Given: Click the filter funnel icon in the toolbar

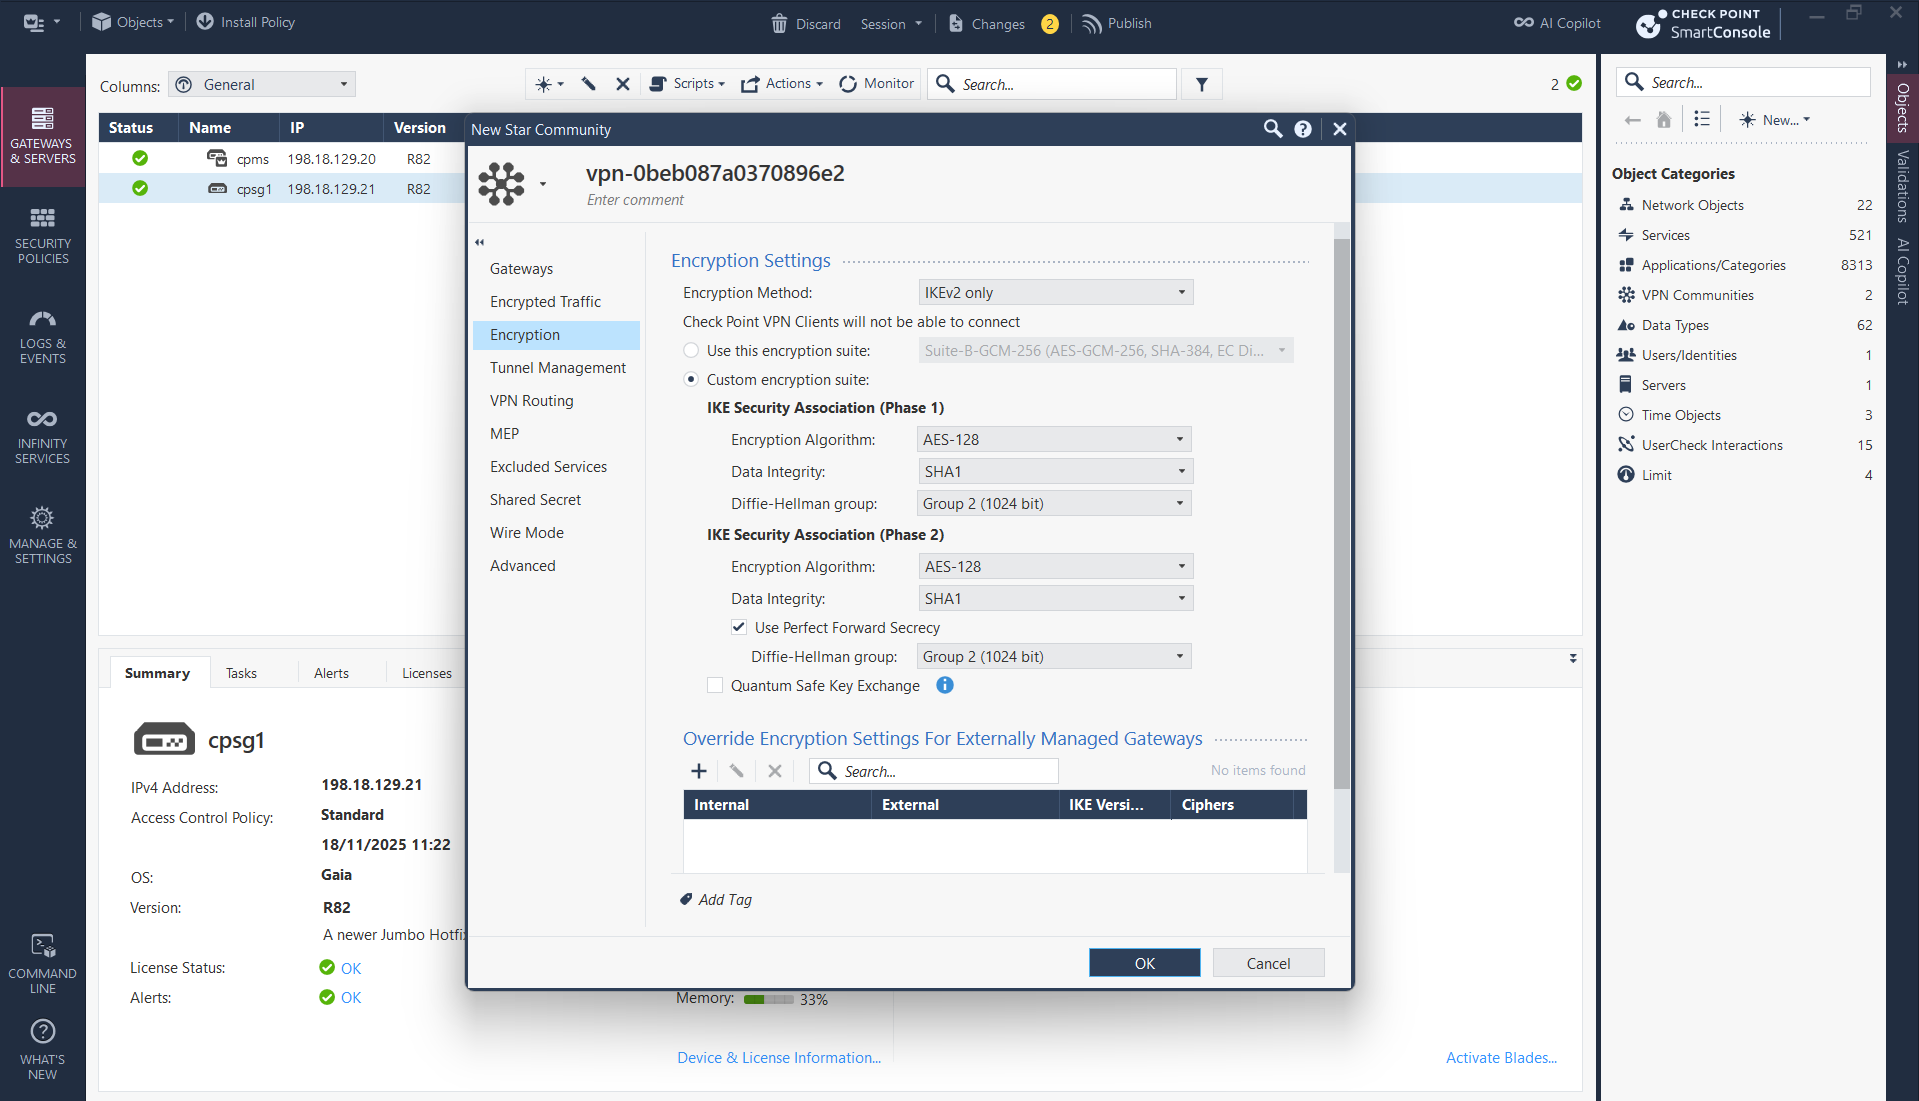Looking at the screenshot, I should click(x=1202, y=85).
